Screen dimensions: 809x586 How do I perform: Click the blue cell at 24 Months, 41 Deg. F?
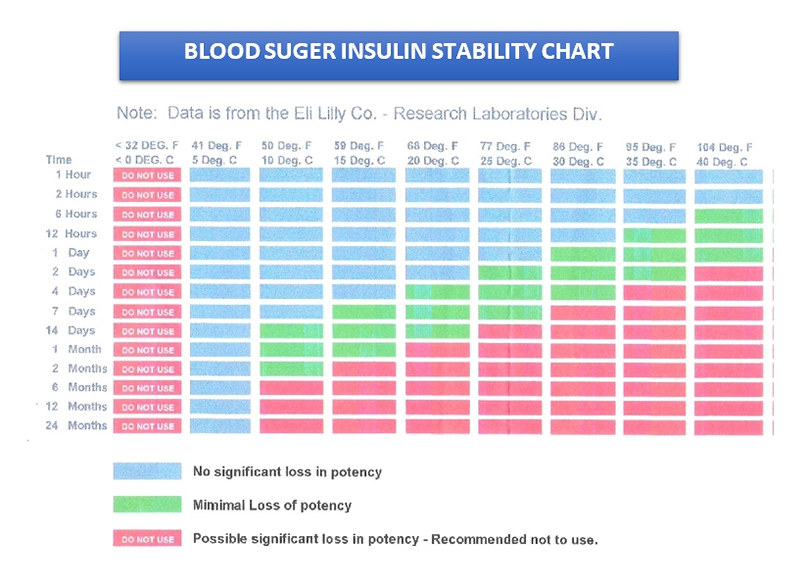[220, 426]
